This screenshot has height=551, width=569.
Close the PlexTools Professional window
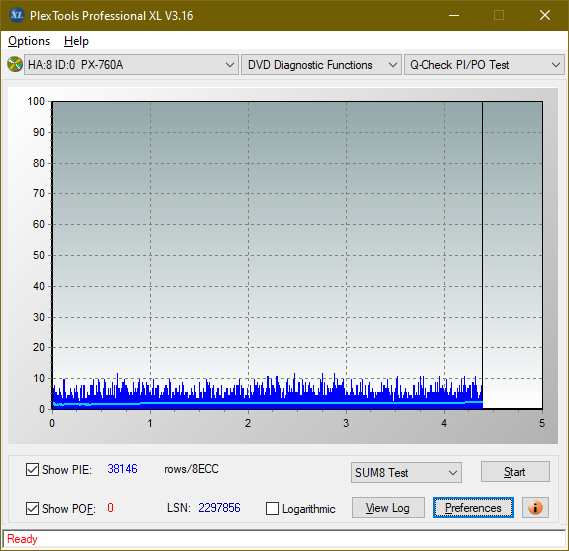click(x=545, y=15)
